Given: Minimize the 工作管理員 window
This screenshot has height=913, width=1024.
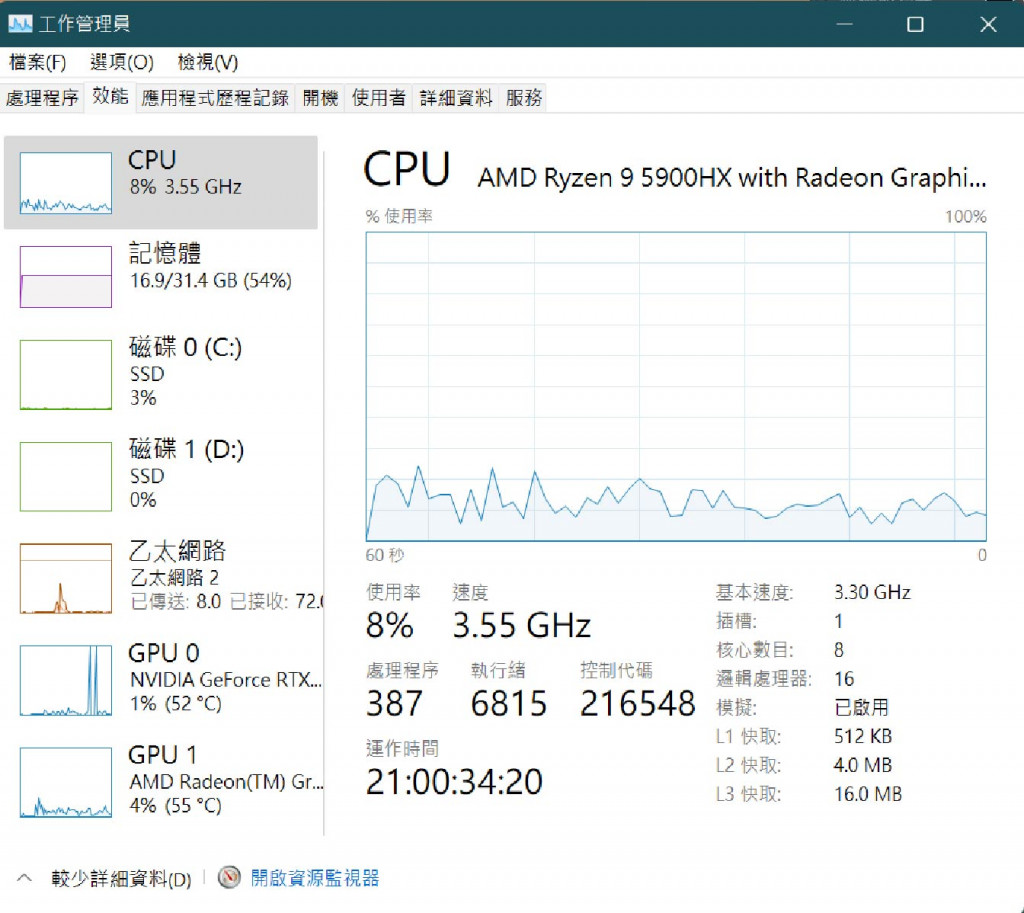Looking at the screenshot, I should [x=844, y=24].
